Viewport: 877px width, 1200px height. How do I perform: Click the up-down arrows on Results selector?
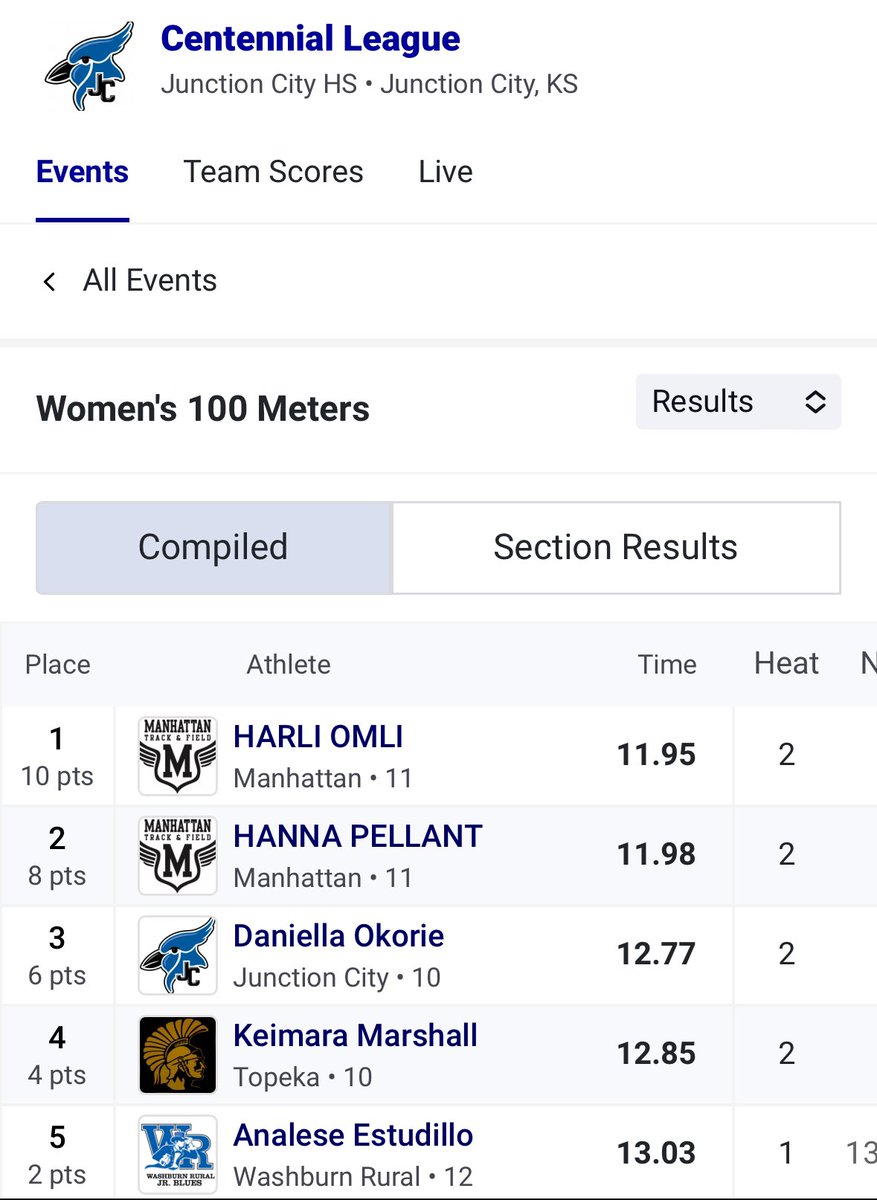coord(815,402)
